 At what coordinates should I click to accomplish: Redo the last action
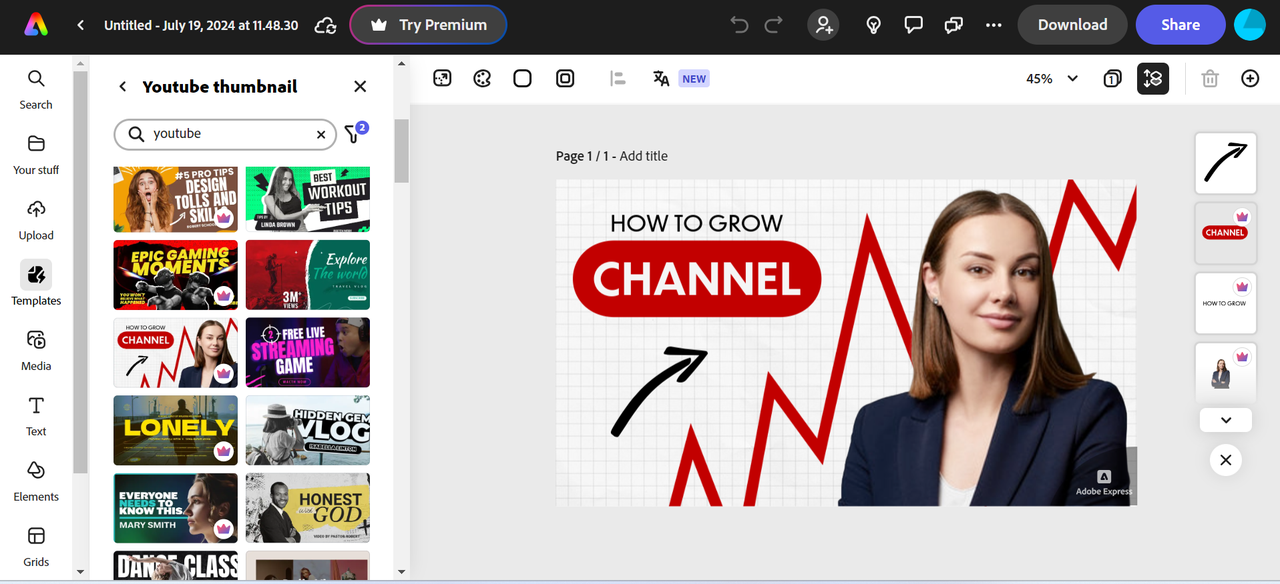pyautogui.click(x=773, y=25)
